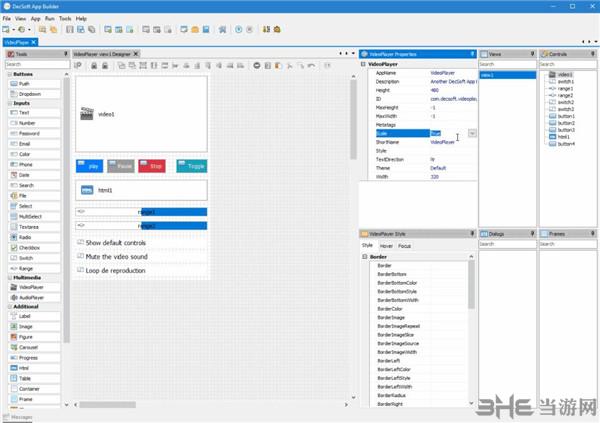Pick the Carousel tool under Additional
600x423 pixels.
point(34,347)
